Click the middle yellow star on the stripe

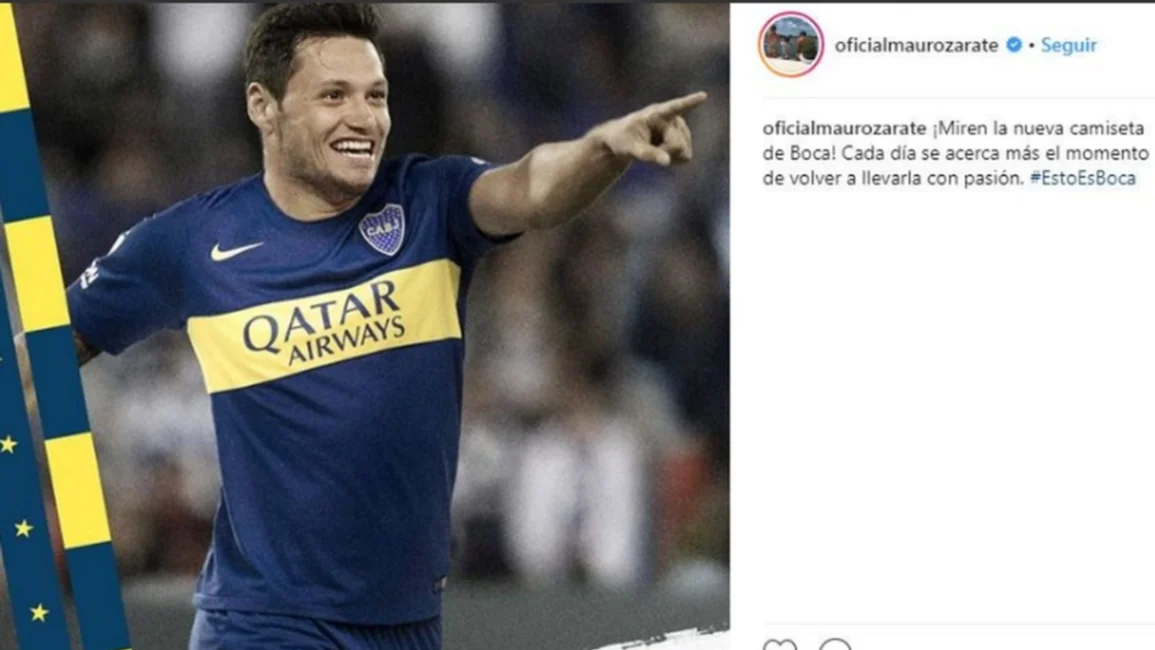click(24, 528)
